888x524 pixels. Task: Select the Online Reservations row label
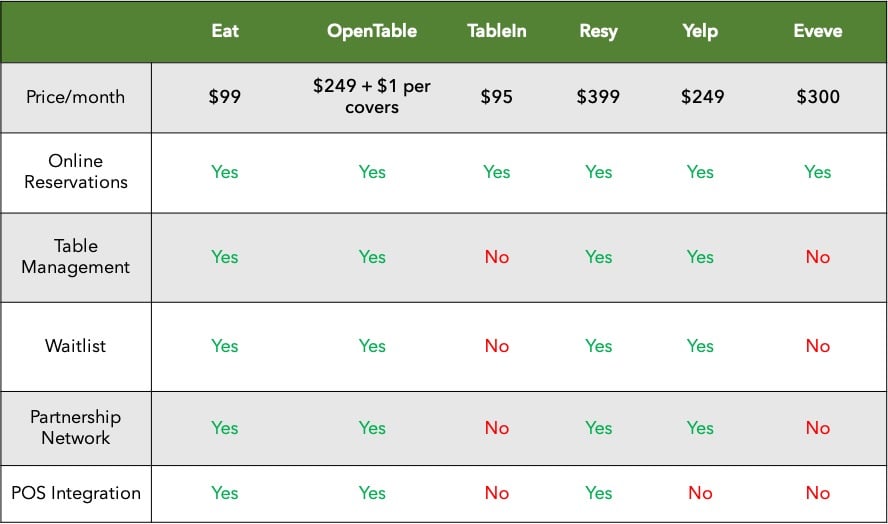(x=75, y=171)
